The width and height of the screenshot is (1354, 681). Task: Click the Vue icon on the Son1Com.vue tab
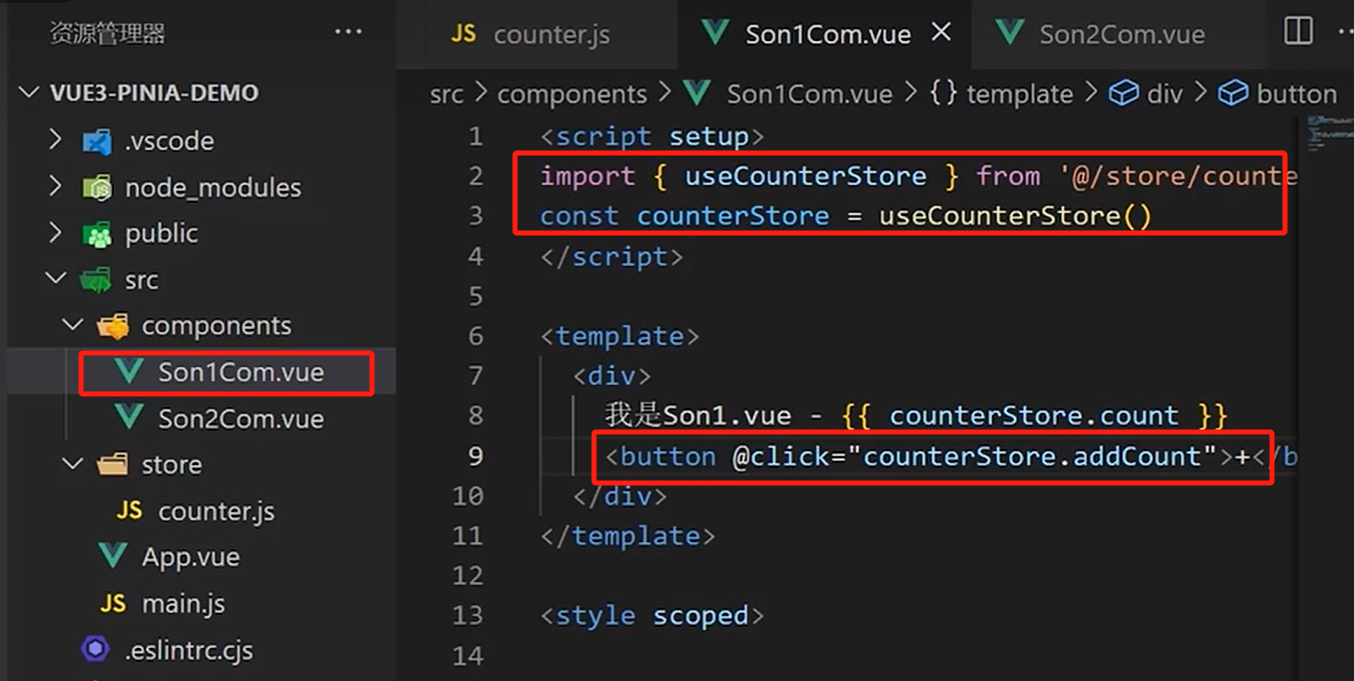(x=715, y=33)
